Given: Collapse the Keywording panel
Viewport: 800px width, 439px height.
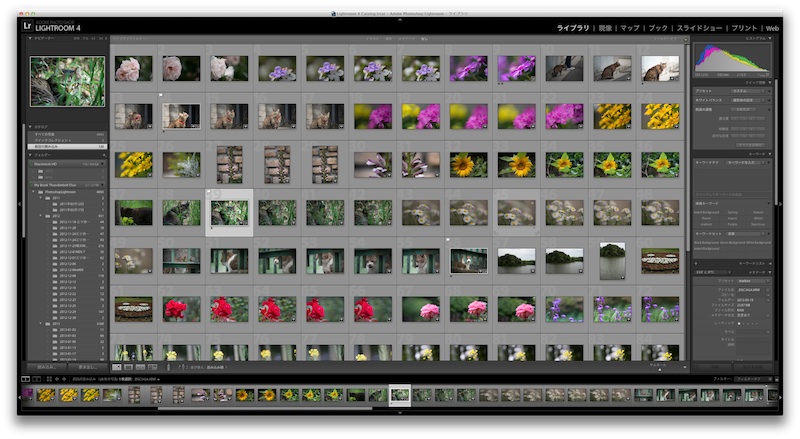Looking at the screenshot, I should pyautogui.click(x=769, y=154).
